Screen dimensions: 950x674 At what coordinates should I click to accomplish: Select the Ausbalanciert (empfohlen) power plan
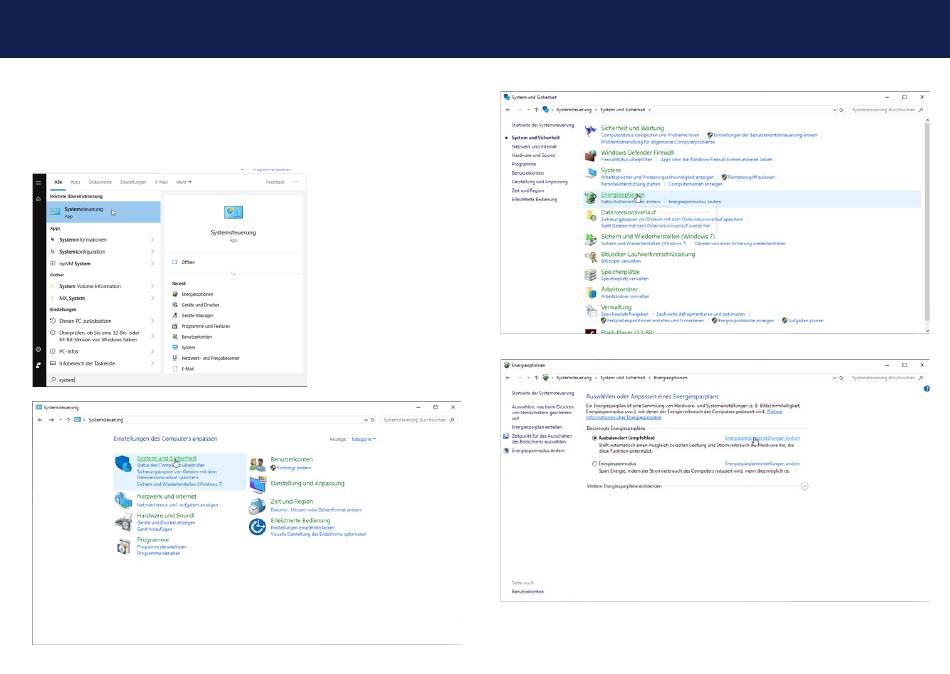pyautogui.click(x=594, y=438)
